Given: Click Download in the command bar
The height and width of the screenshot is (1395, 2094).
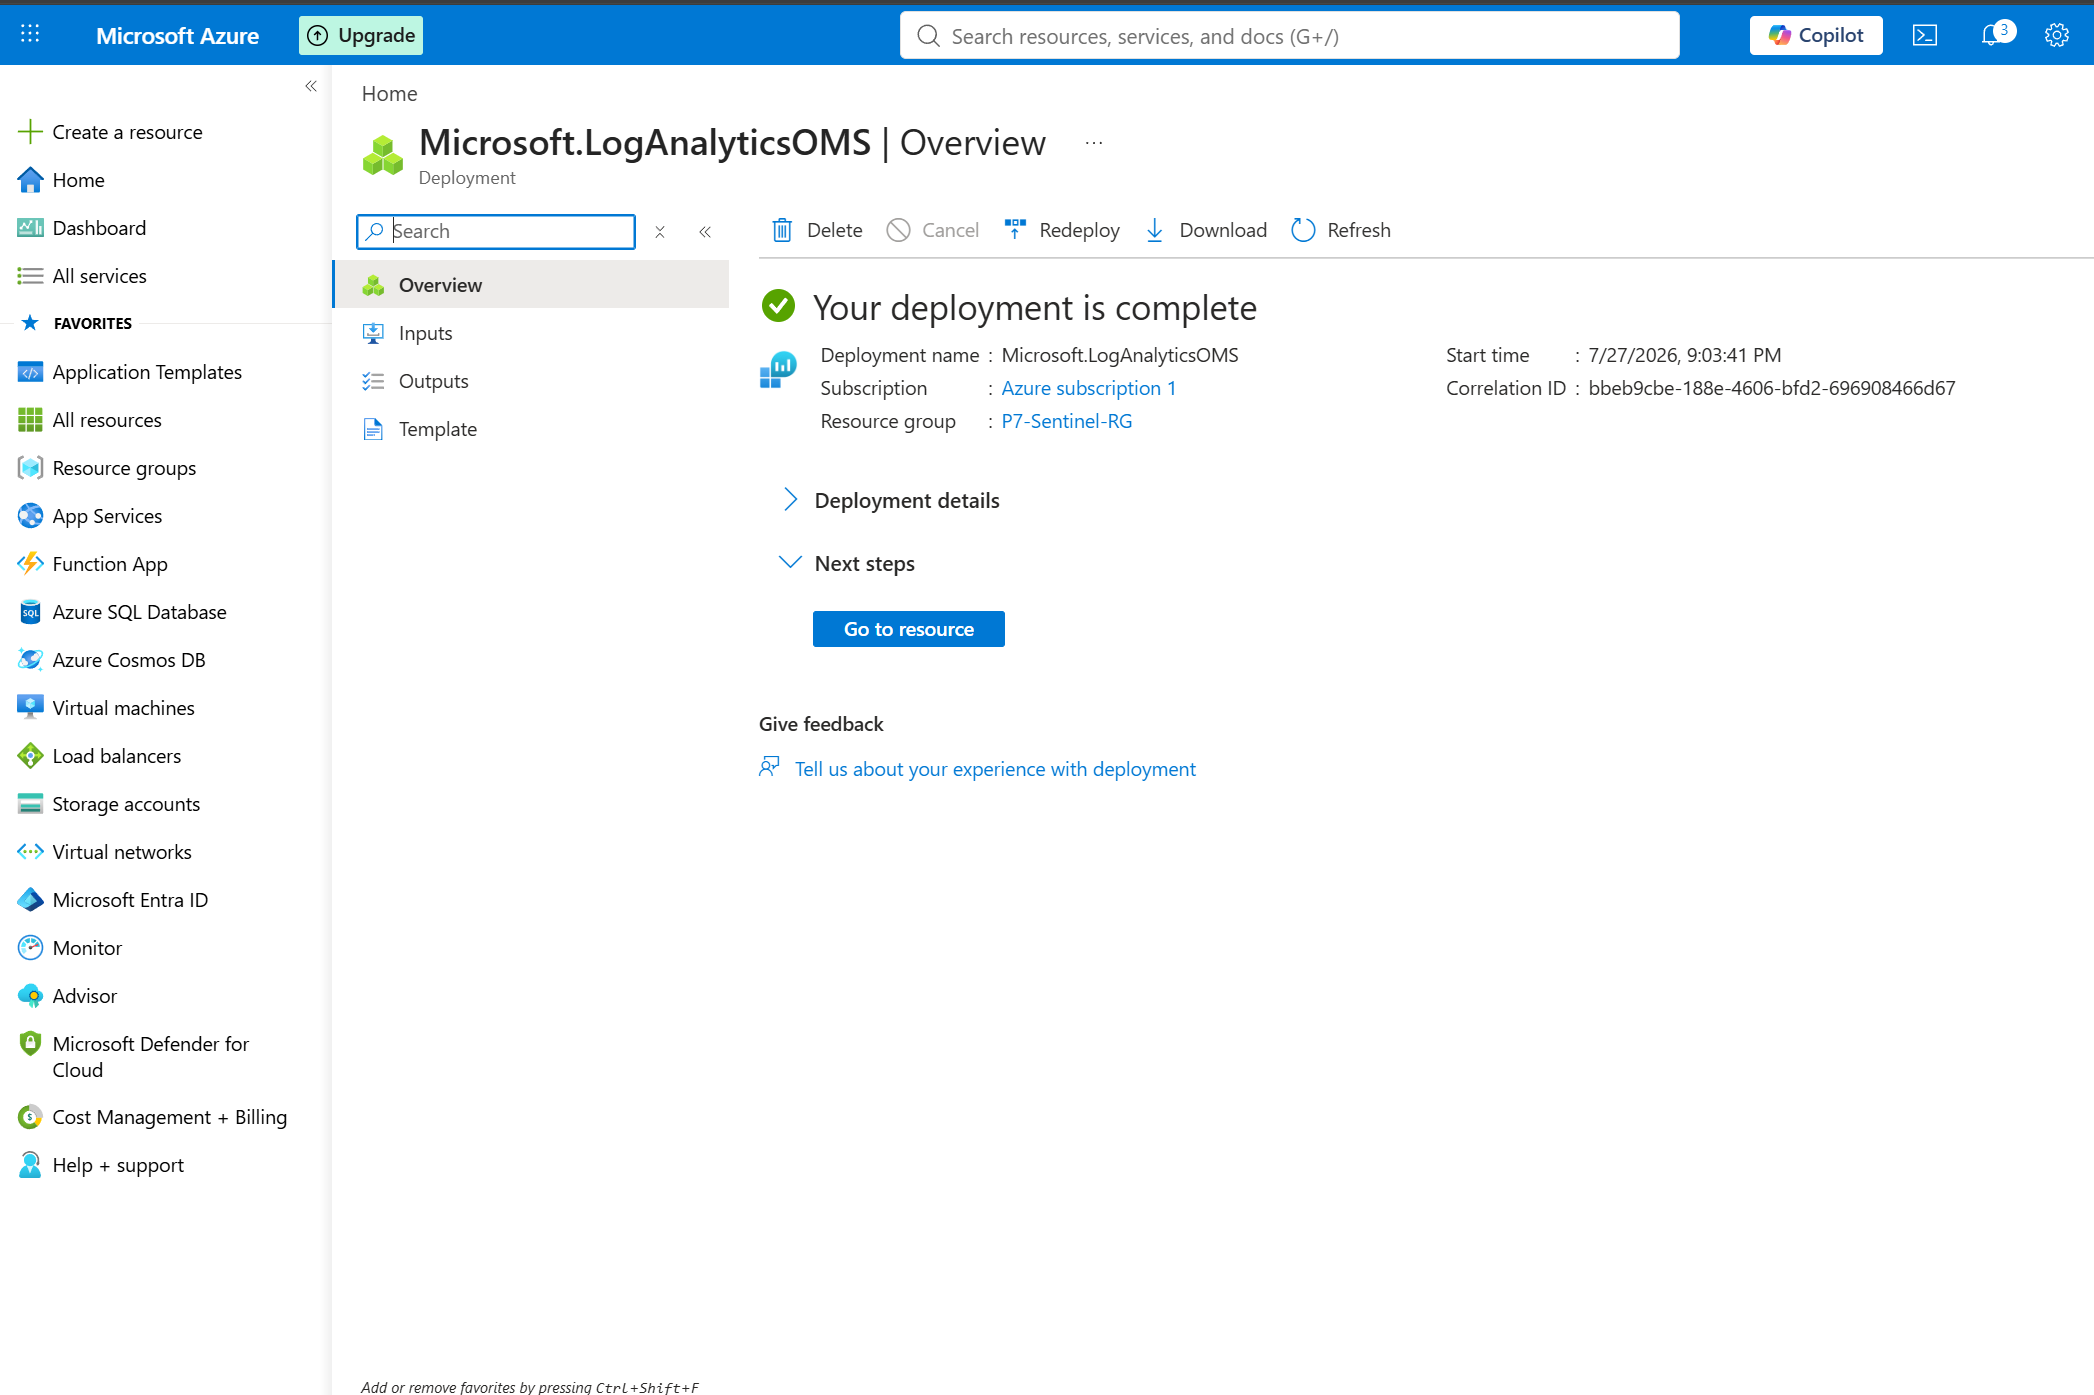Looking at the screenshot, I should pyautogui.click(x=1206, y=230).
